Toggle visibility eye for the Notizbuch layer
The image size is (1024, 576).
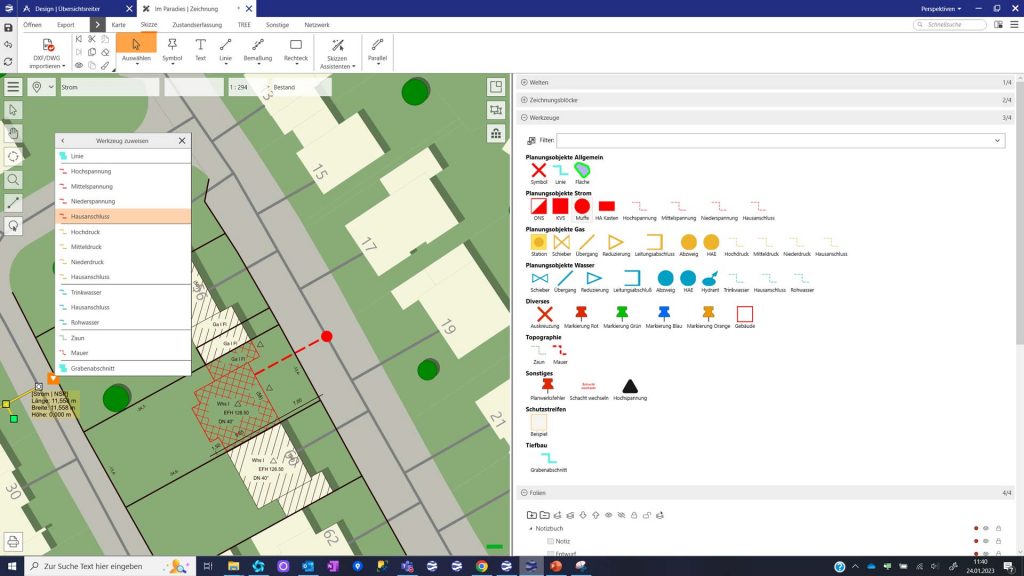985,528
